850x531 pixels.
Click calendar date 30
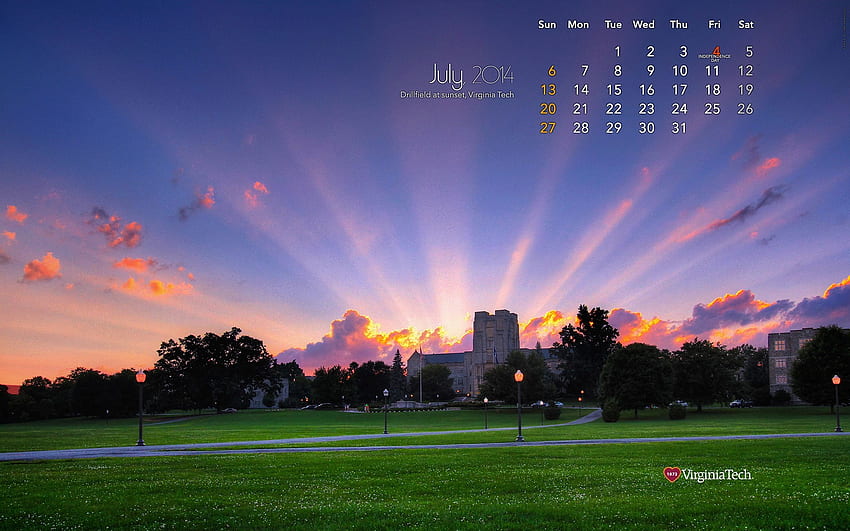pos(647,128)
